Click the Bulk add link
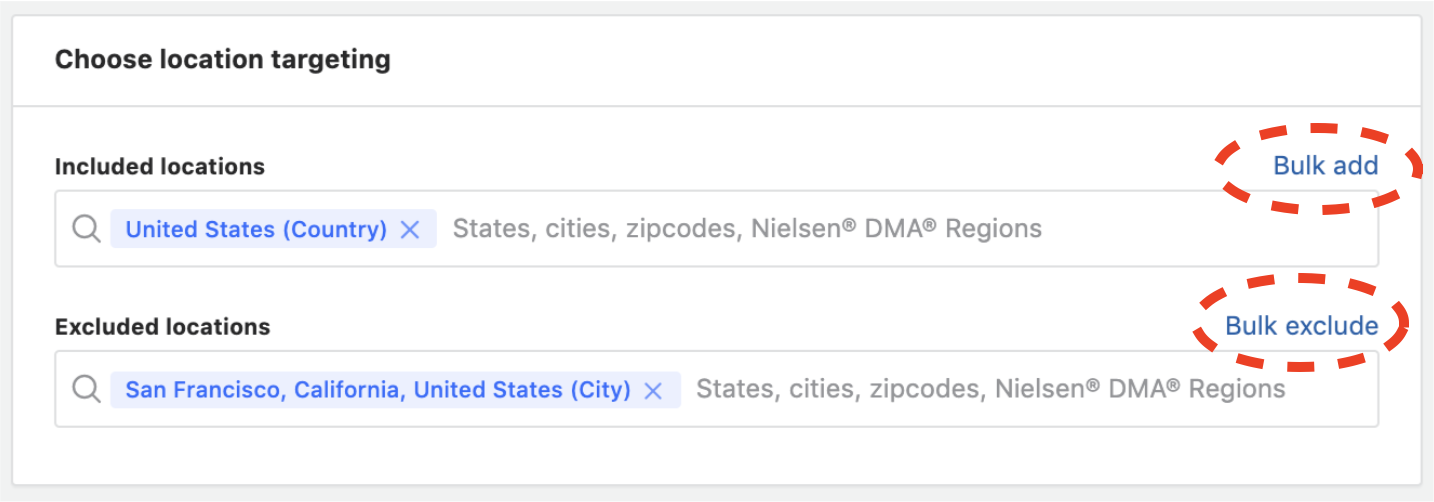This screenshot has width=1434, height=502. tap(1325, 166)
